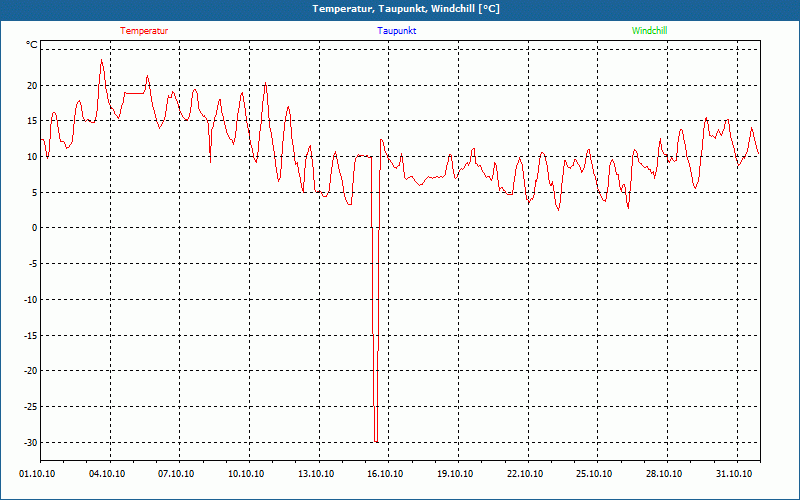Image resolution: width=800 pixels, height=500 pixels.
Task: Click the 28.10.10 date label
Action: (x=664, y=474)
